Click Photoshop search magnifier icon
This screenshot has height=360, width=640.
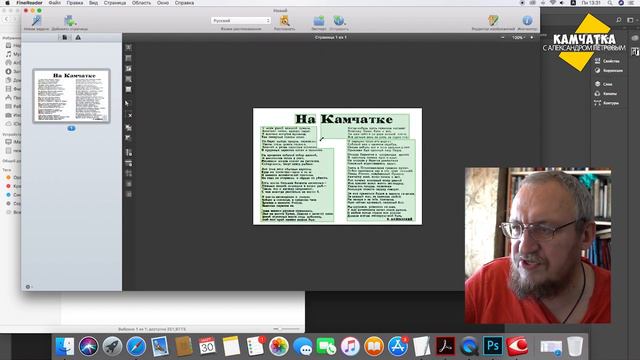tap(619, 20)
